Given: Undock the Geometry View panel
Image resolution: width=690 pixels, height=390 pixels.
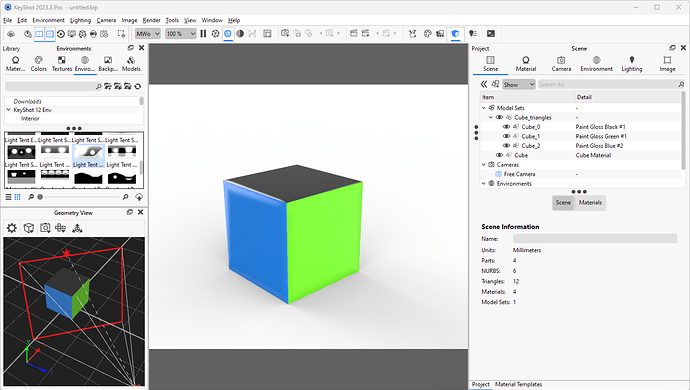Looking at the screenshot, I should [x=130, y=212].
